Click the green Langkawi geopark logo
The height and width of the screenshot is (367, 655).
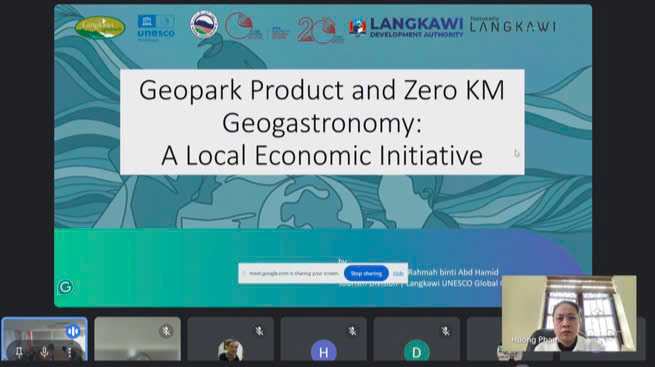[100, 27]
